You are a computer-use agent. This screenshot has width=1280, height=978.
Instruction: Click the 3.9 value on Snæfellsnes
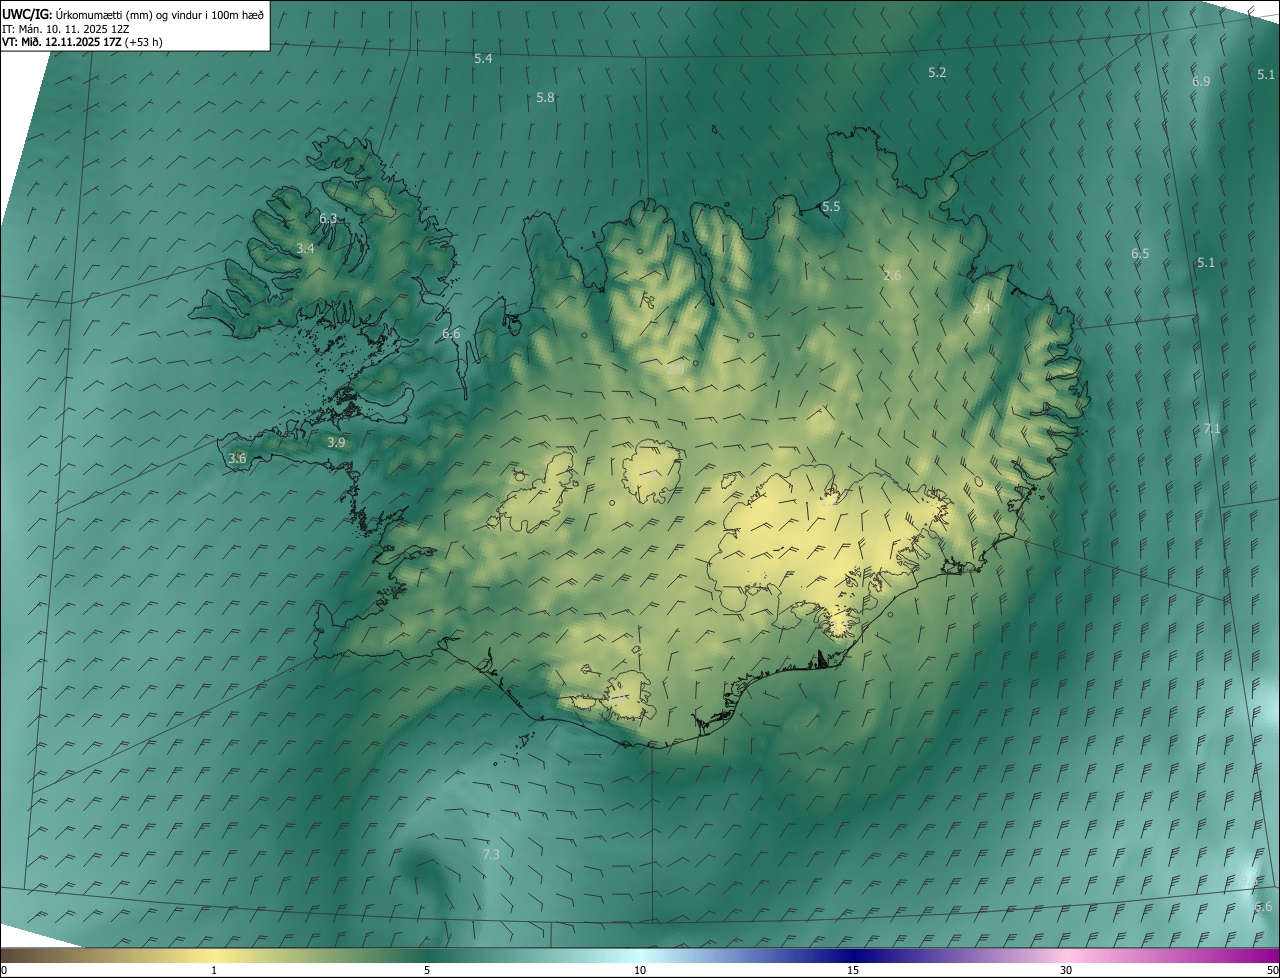pyautogui.click(x=336, y=442)
